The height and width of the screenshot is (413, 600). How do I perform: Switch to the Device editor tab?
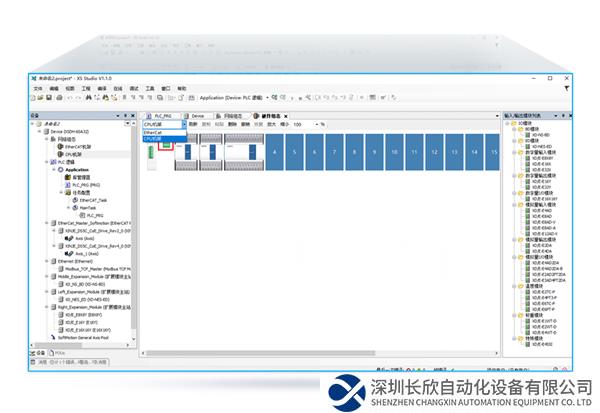click(x=198, y=116)
